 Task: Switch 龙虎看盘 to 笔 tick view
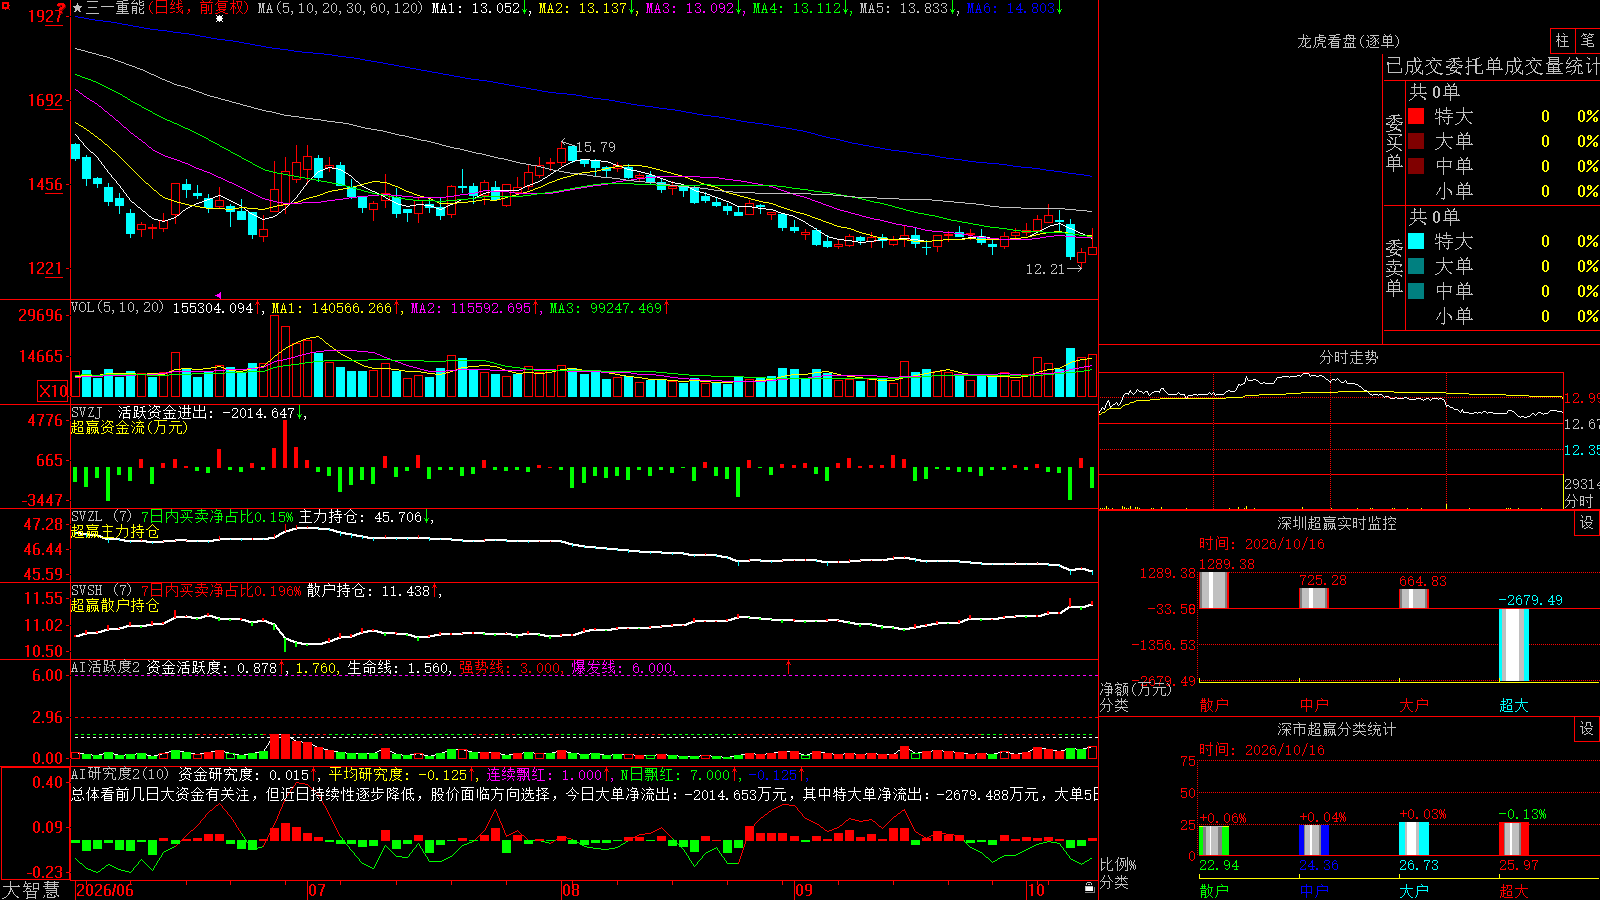click(1587, 41)
